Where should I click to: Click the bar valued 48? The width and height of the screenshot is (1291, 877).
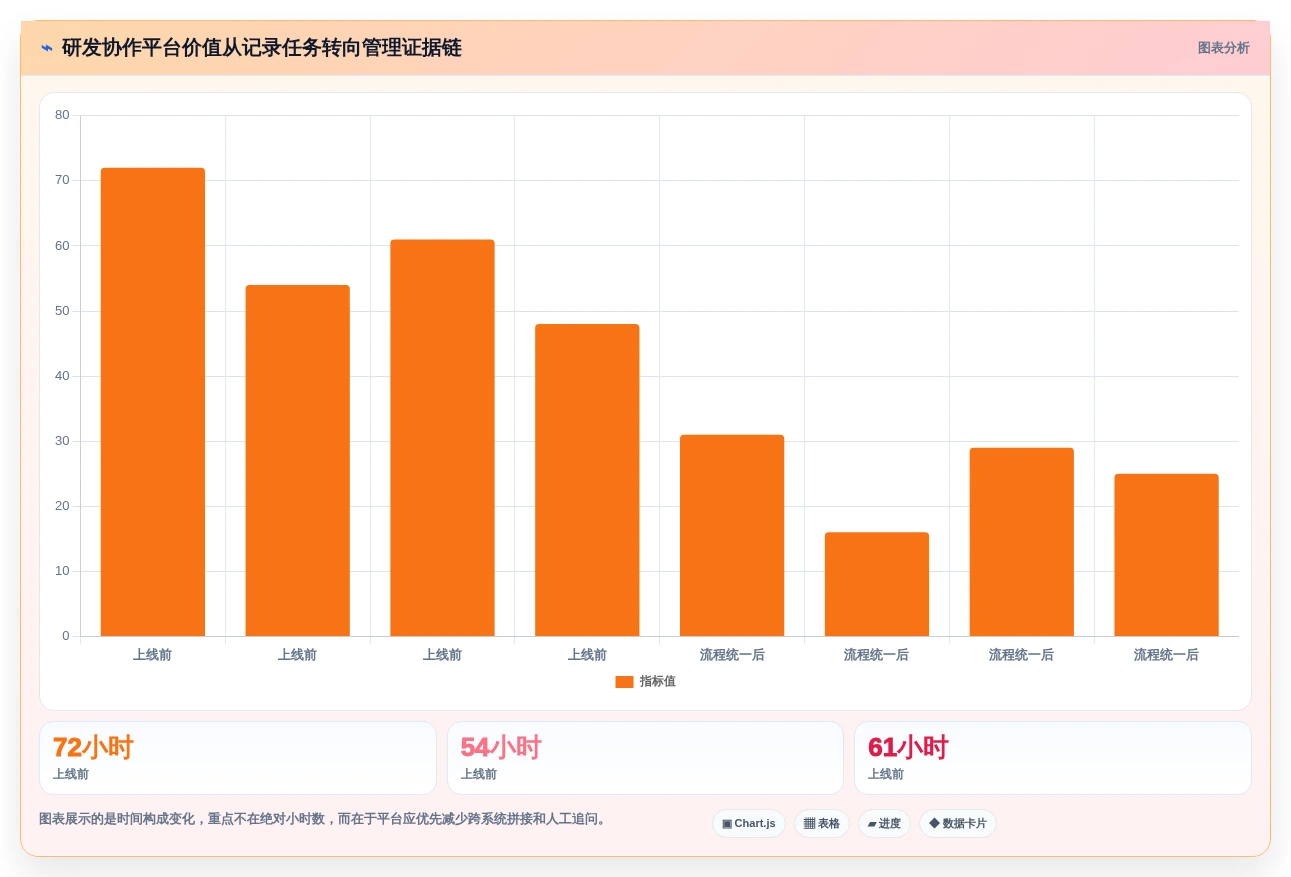(x=587, y=480)
